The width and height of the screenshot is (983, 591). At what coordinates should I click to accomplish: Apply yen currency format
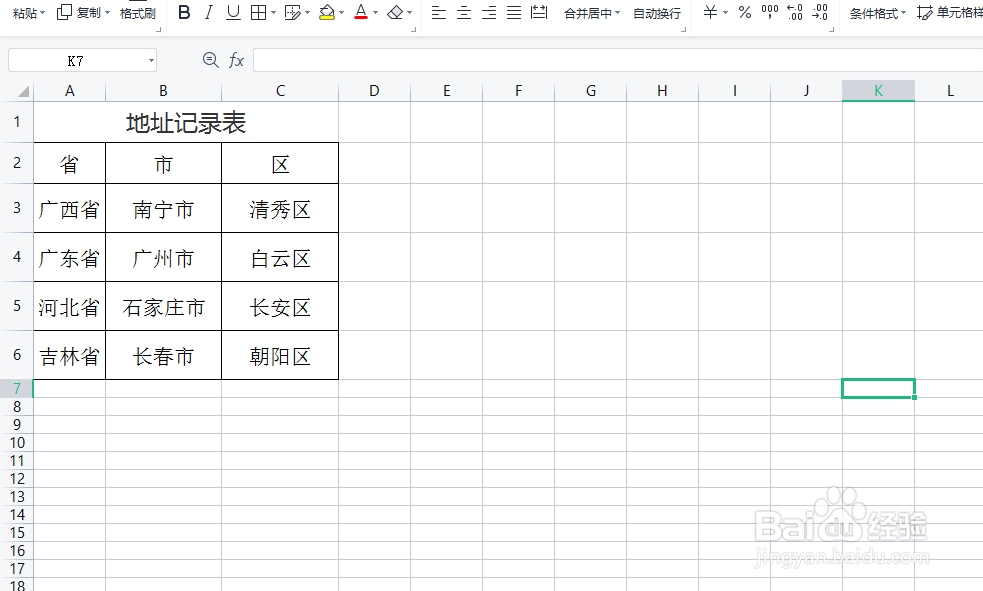point(710,12)
